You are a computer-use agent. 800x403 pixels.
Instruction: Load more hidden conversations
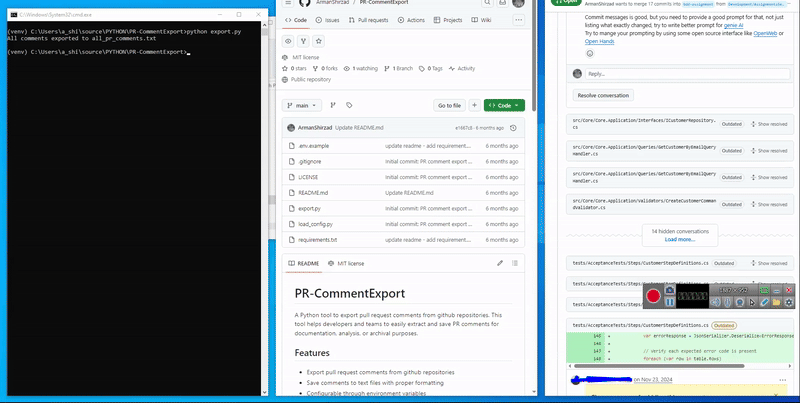680,239
